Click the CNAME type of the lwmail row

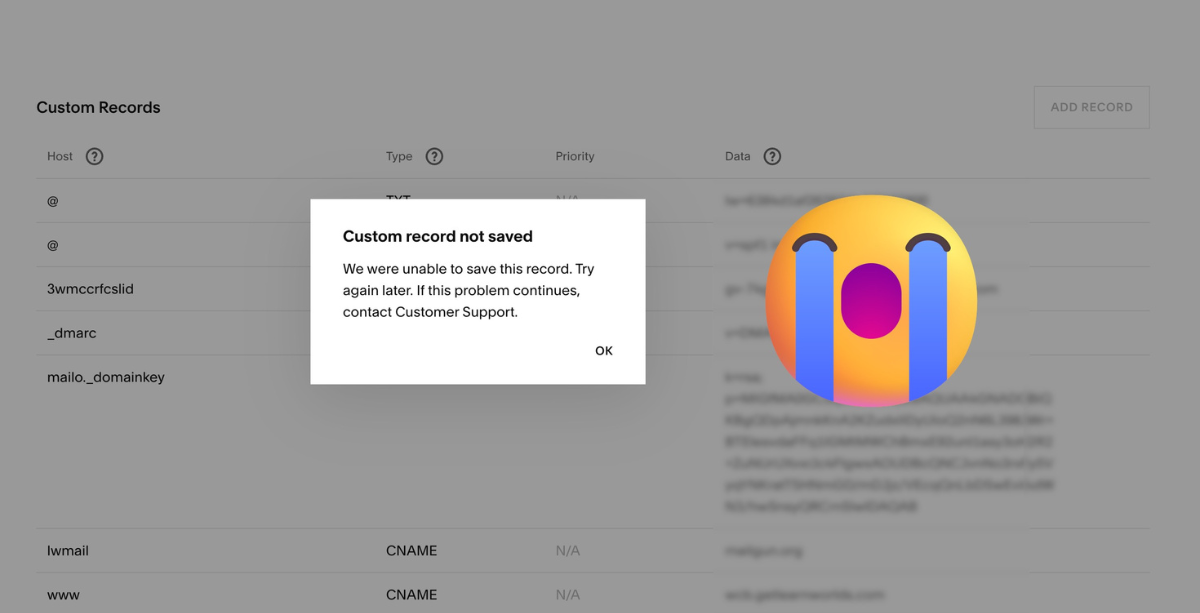tap(412, 551)
